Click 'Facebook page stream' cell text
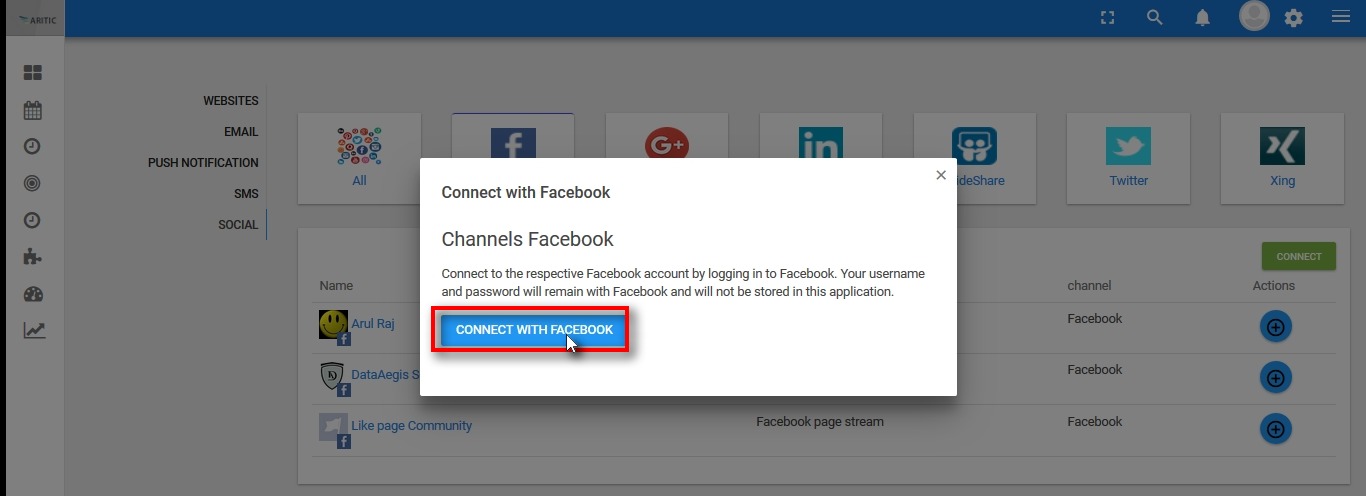 [820, 422]
